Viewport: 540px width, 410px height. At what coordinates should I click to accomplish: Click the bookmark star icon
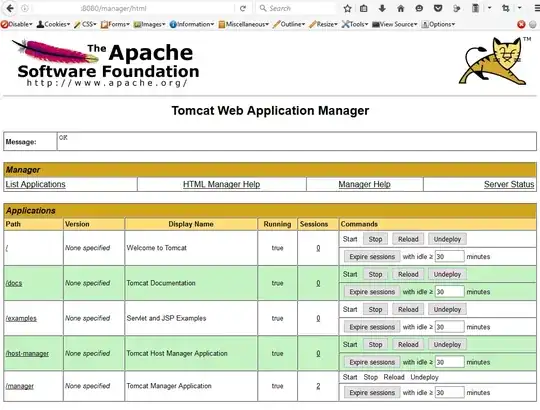347,8
